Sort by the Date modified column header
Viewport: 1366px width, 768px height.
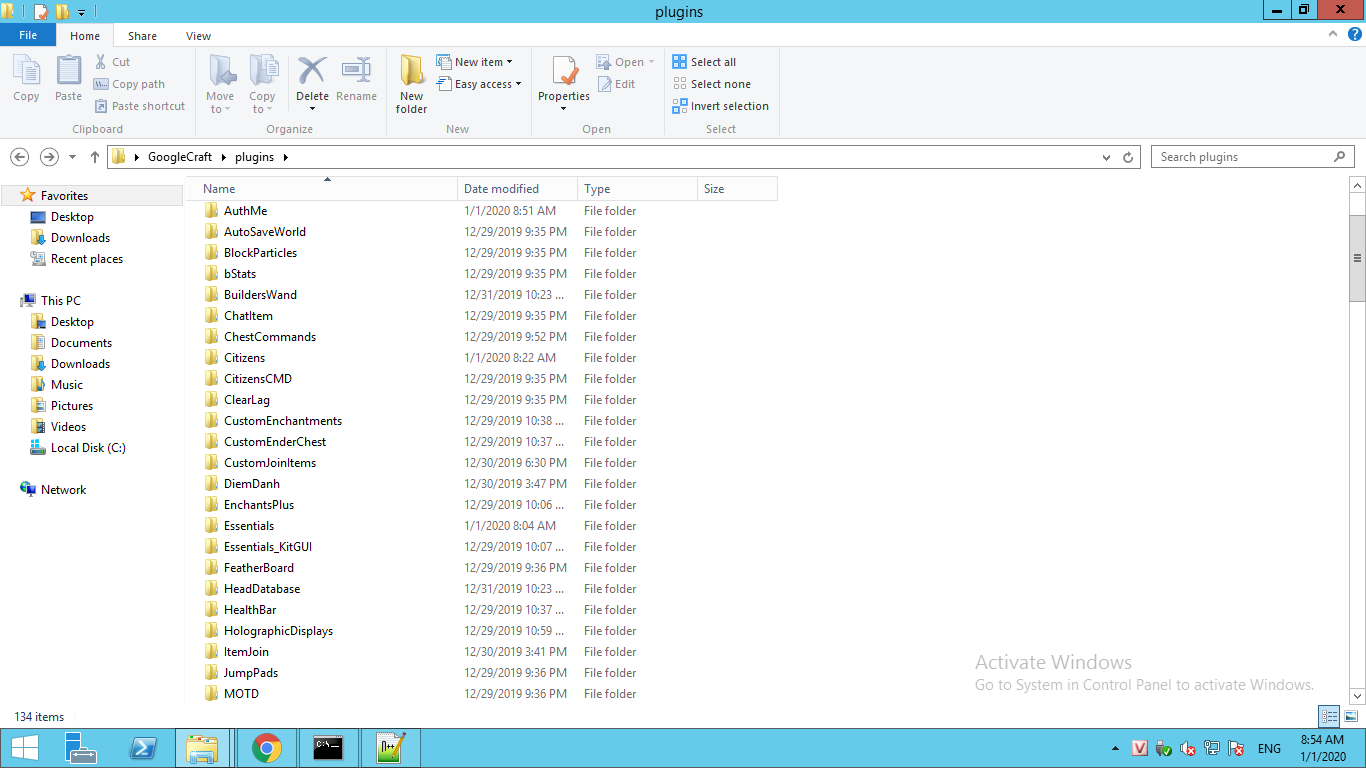coord(518,189)
